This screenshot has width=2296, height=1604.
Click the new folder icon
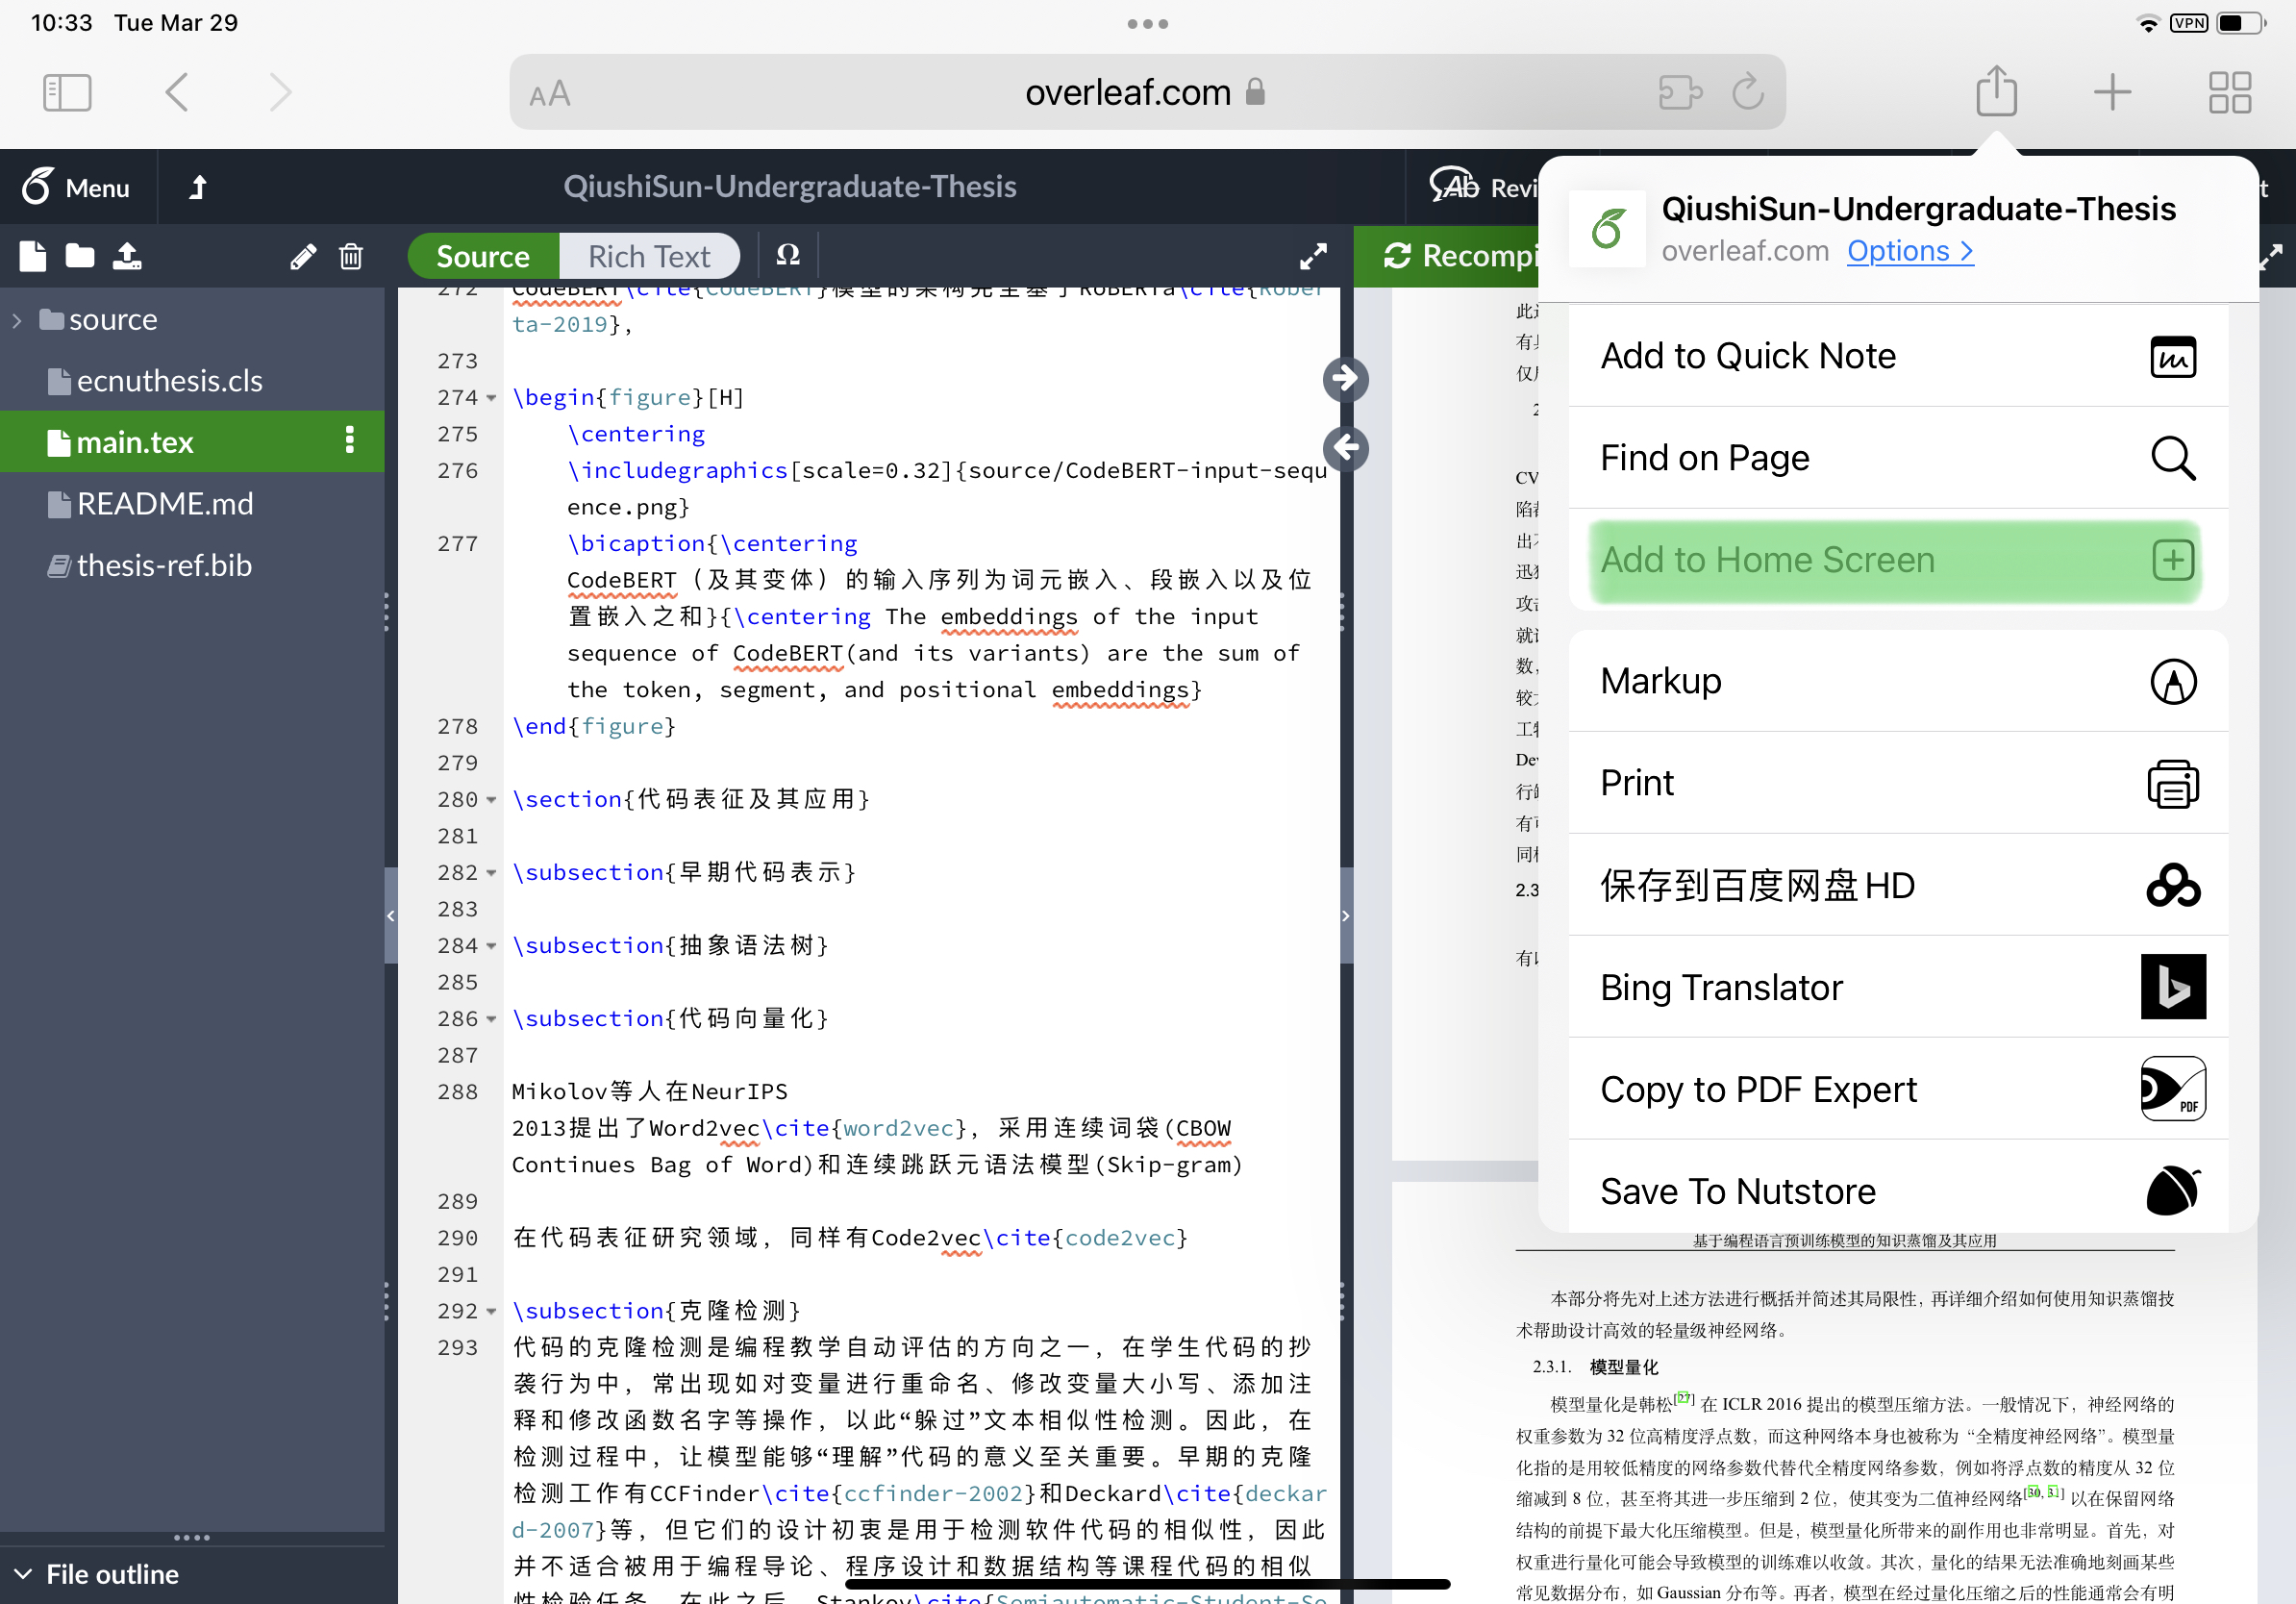pyautogui.click(x=79, y=257)
